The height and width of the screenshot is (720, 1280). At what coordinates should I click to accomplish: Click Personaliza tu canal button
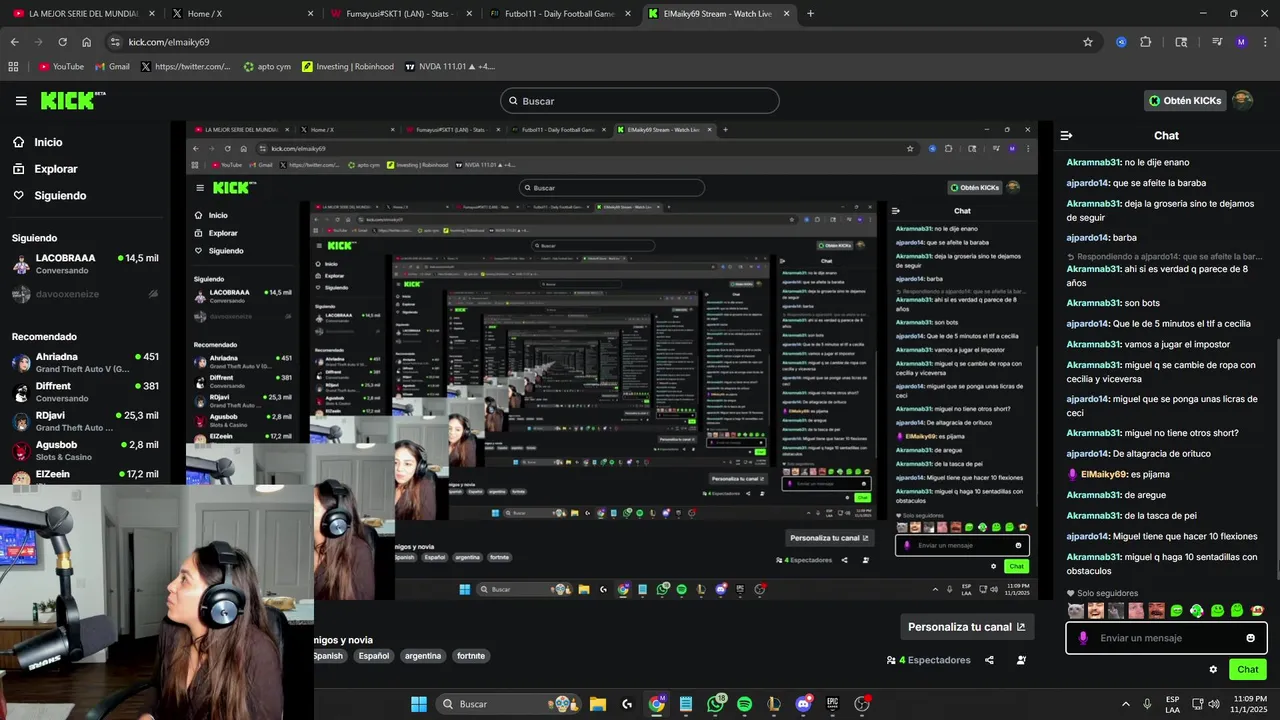[967, 627]
